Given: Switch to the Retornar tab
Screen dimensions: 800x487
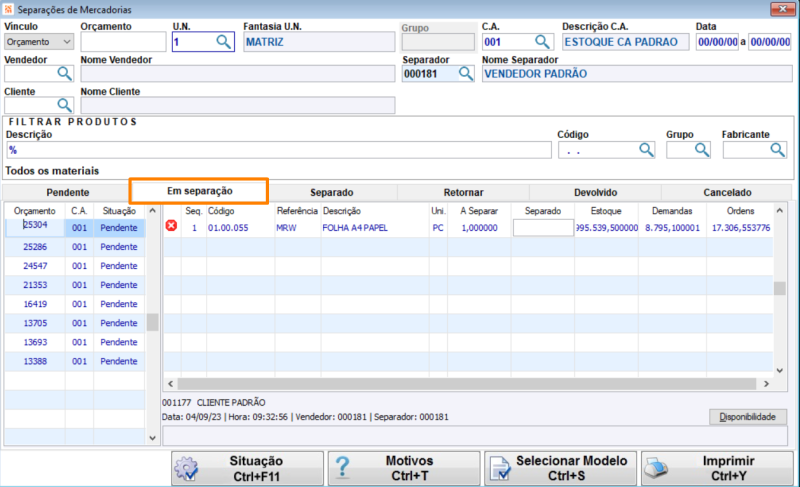Looking at the screenshot, I should 463,192.
